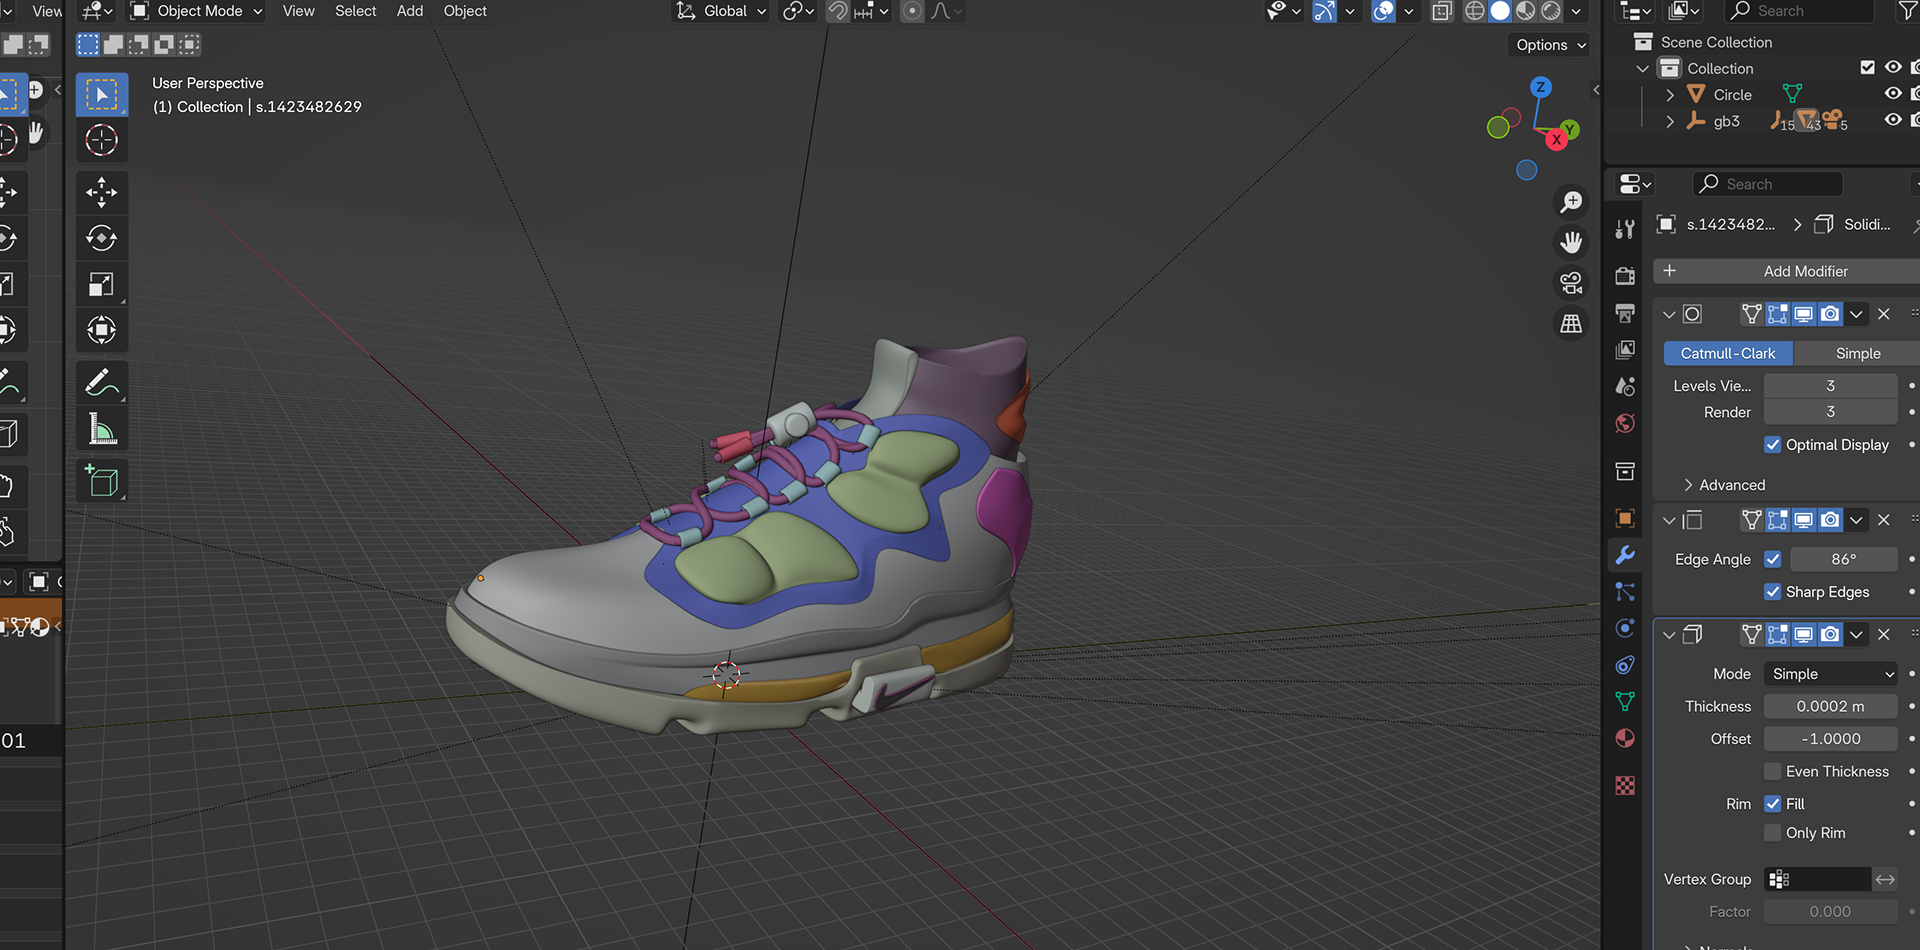This screenshot has height=950, width=1920.
Task: Open the Modifiers wrench tab
Action: (1625, 555)
